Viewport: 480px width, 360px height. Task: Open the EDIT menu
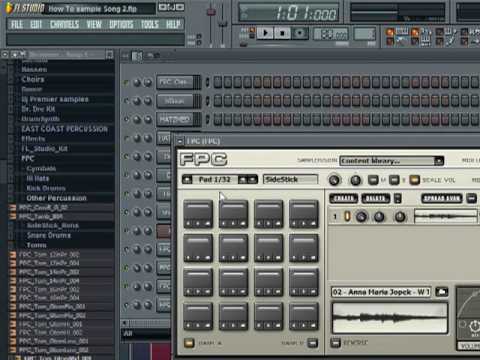(x=36, y=24)
